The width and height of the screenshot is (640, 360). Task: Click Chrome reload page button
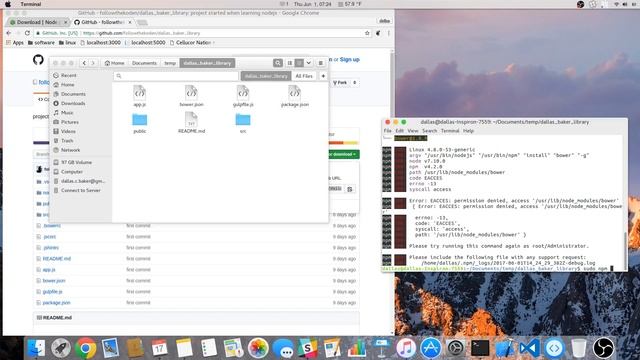pos(27,33)
